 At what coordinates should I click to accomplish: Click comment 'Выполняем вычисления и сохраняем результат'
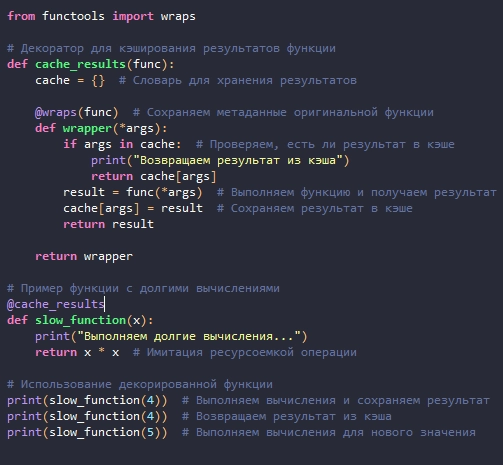click(336, 400)
